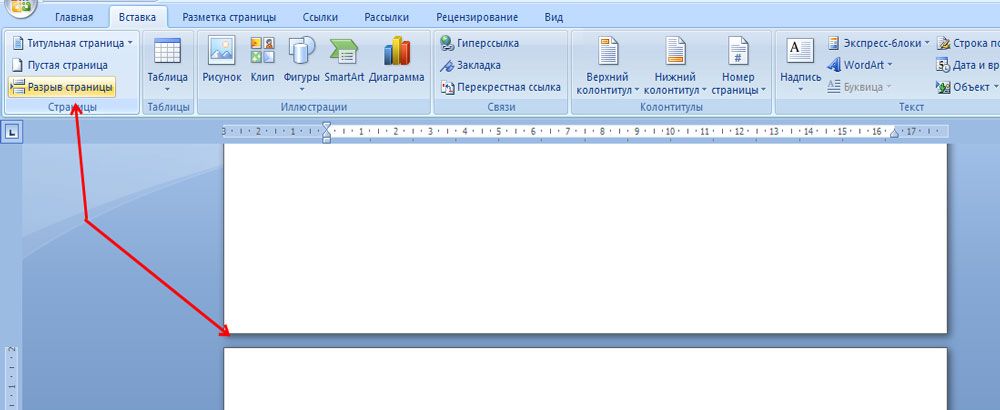Image resolution: width=1000 pixels, height=410 pixels.
Task: Click the Разрыв страницы button
Action: (60, 86)
